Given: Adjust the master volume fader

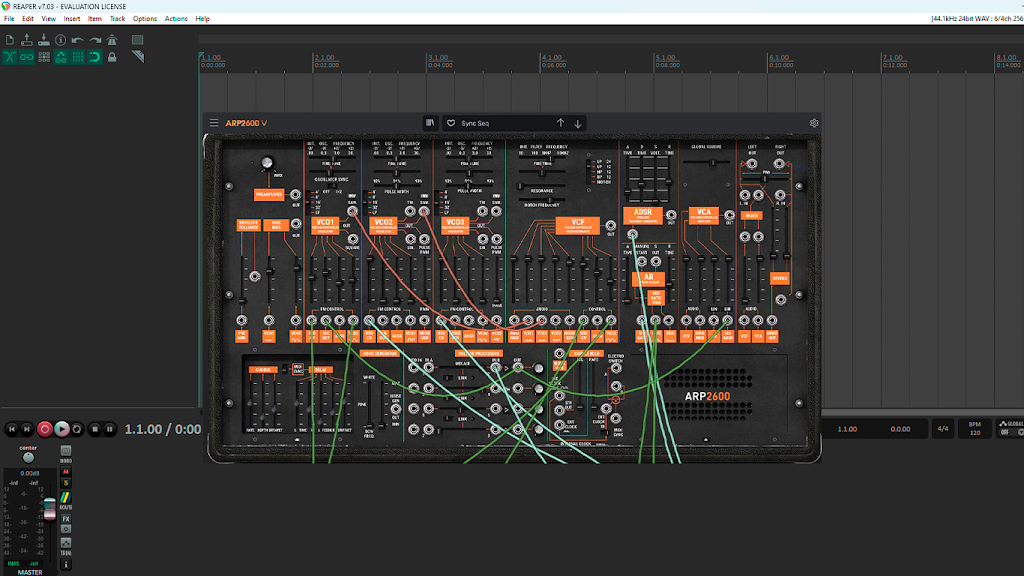Looking at the screenshot, I should (50, 508).
